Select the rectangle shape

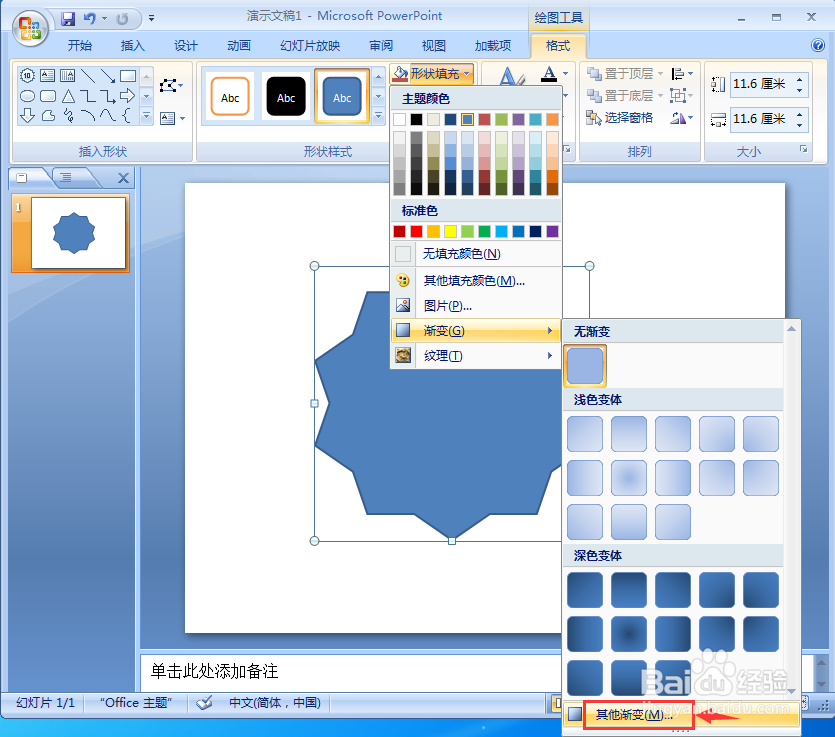point(128,76)
